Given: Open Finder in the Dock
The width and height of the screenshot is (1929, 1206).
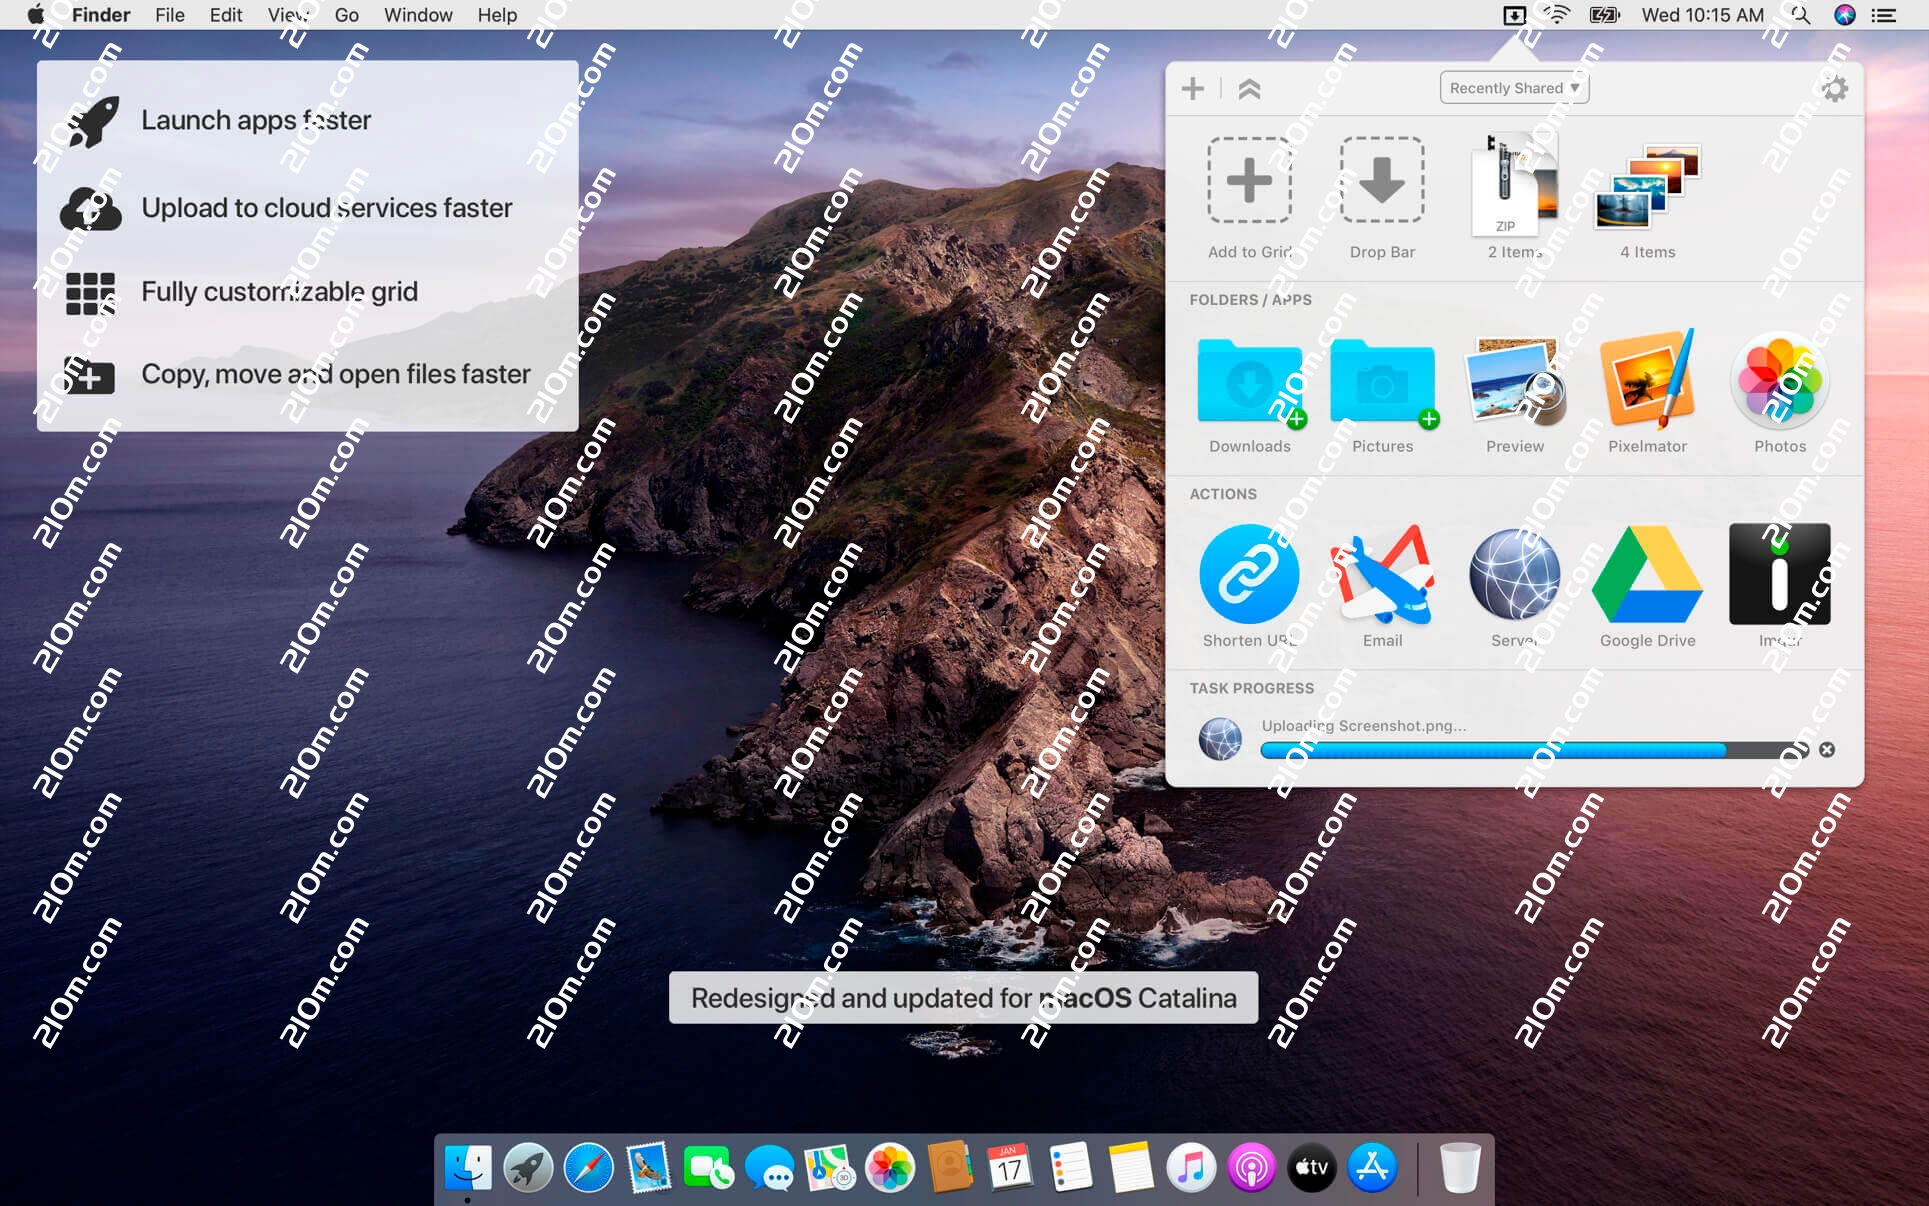Looking at the screenshot, I should [468, 1167].
